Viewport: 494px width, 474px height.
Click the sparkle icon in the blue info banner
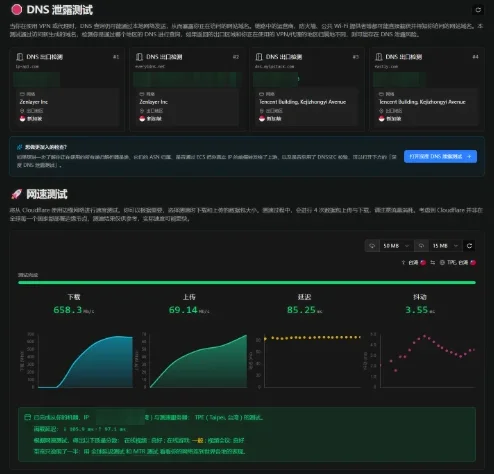[x=20, y=147]
